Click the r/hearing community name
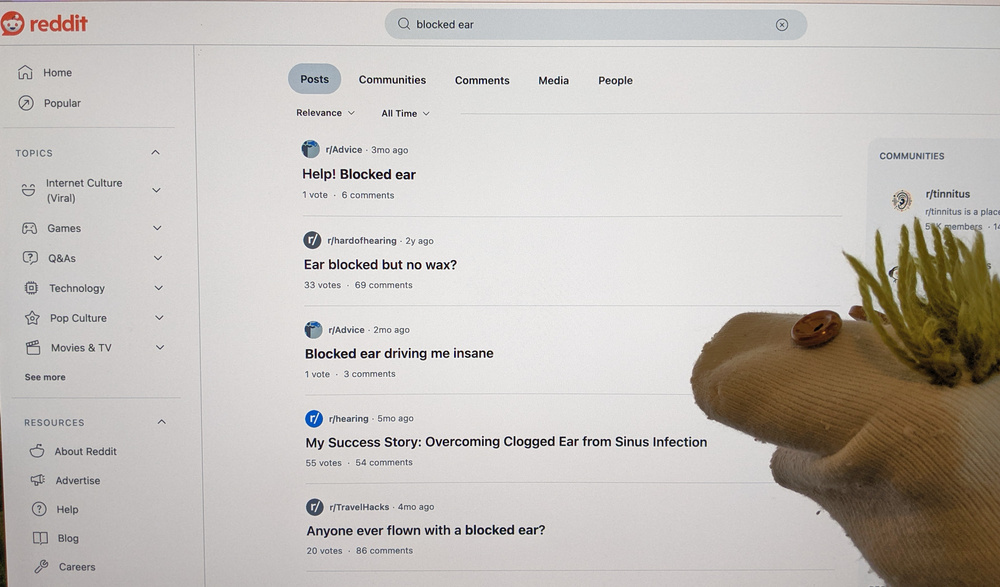Viewport: 1000px width, 587px height. click(349, 419)
